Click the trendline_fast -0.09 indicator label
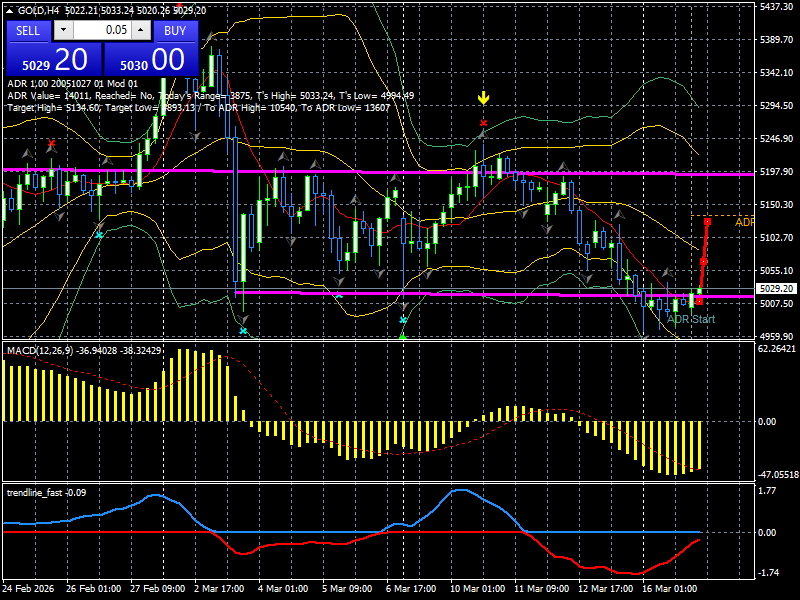The width and height of the screenshot is (800, 600). [x=46, y=493]
